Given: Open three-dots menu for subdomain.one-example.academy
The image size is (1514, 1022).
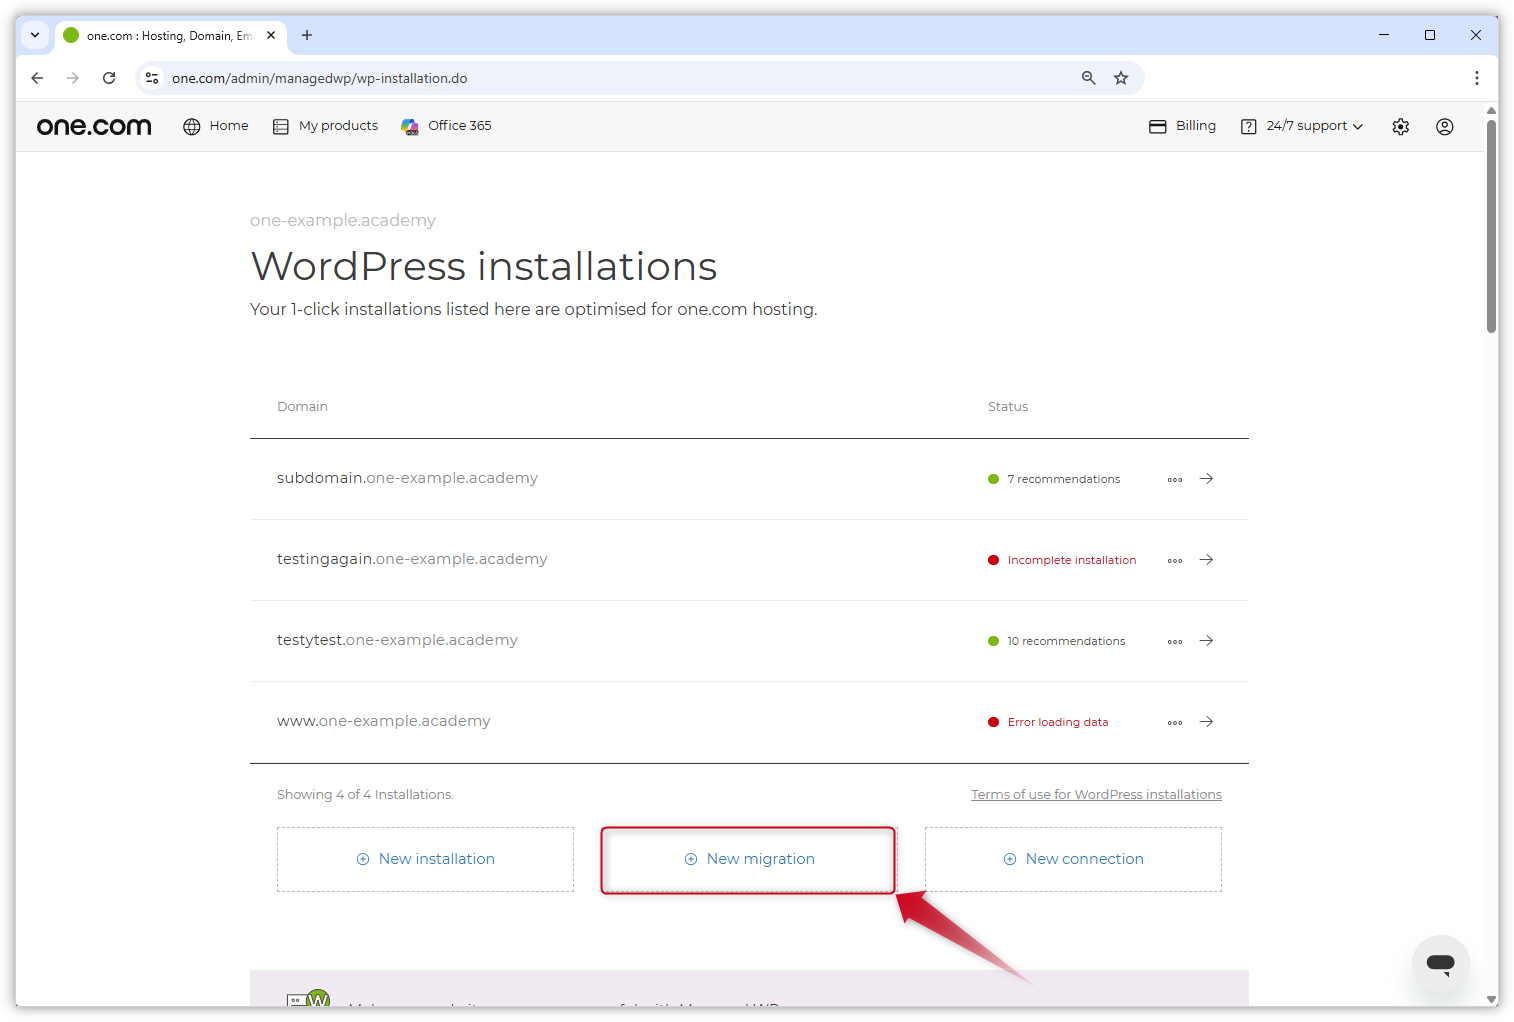Looking at the screenshot, I should 1175,480.
